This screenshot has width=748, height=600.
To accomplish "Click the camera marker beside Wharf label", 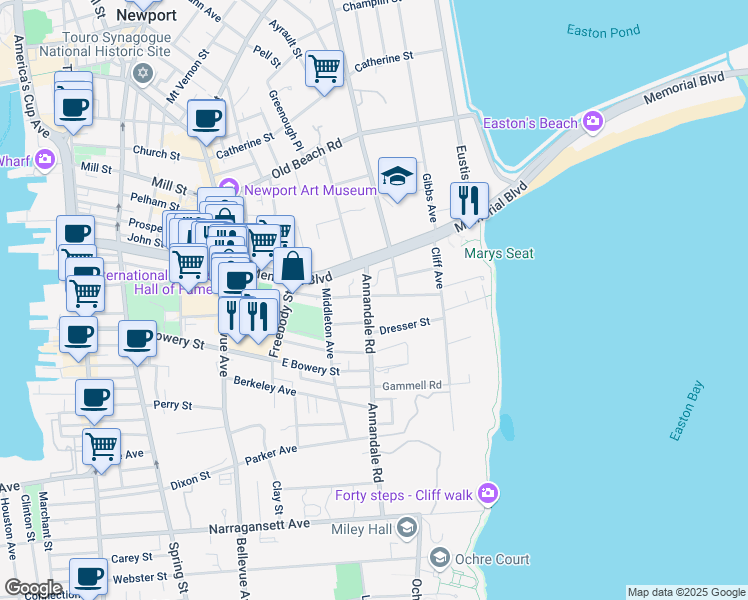I will coord(45,159).
